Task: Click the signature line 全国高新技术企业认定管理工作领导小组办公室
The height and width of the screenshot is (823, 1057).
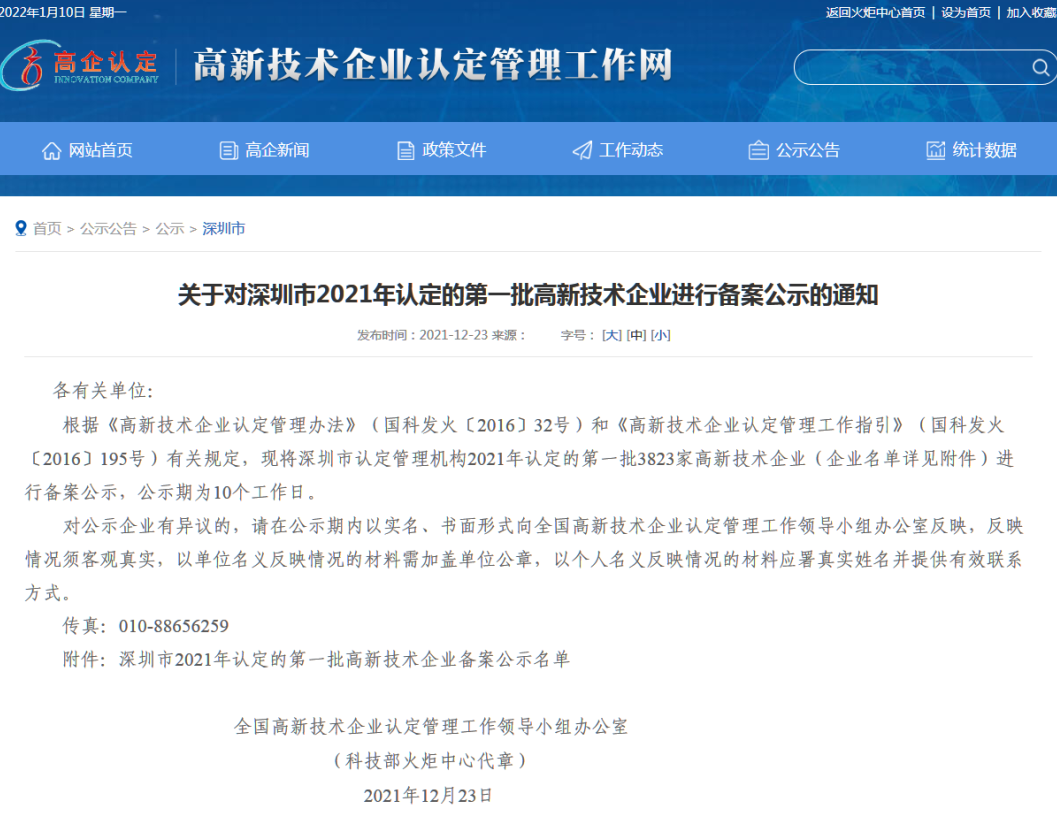Action: point(431,727)
